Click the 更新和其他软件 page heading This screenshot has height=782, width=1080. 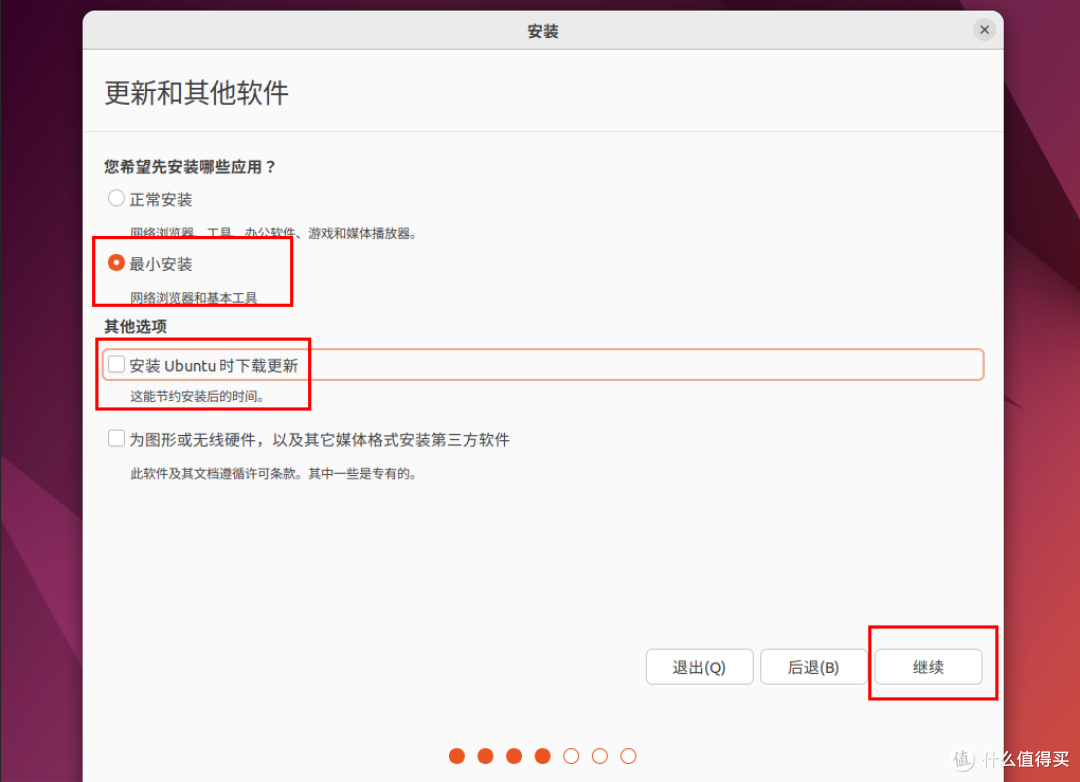(195, 93)
